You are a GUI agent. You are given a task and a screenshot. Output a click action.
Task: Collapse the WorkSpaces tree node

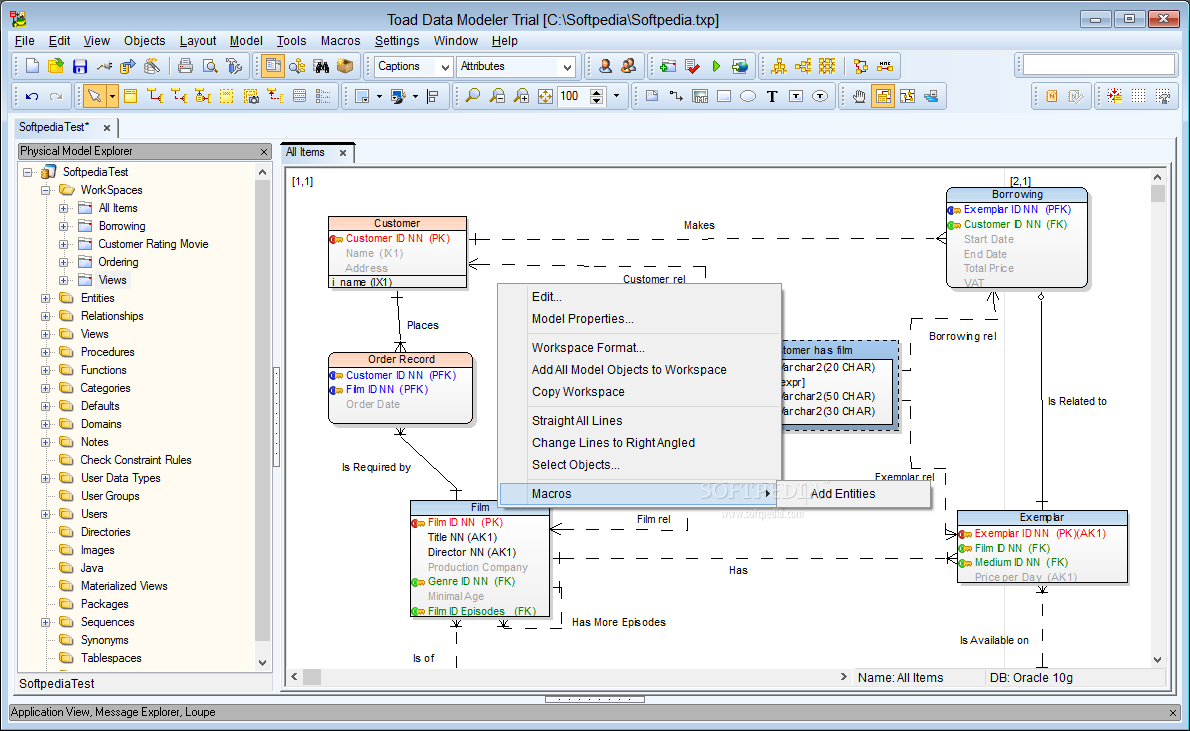tap(46, 191)
